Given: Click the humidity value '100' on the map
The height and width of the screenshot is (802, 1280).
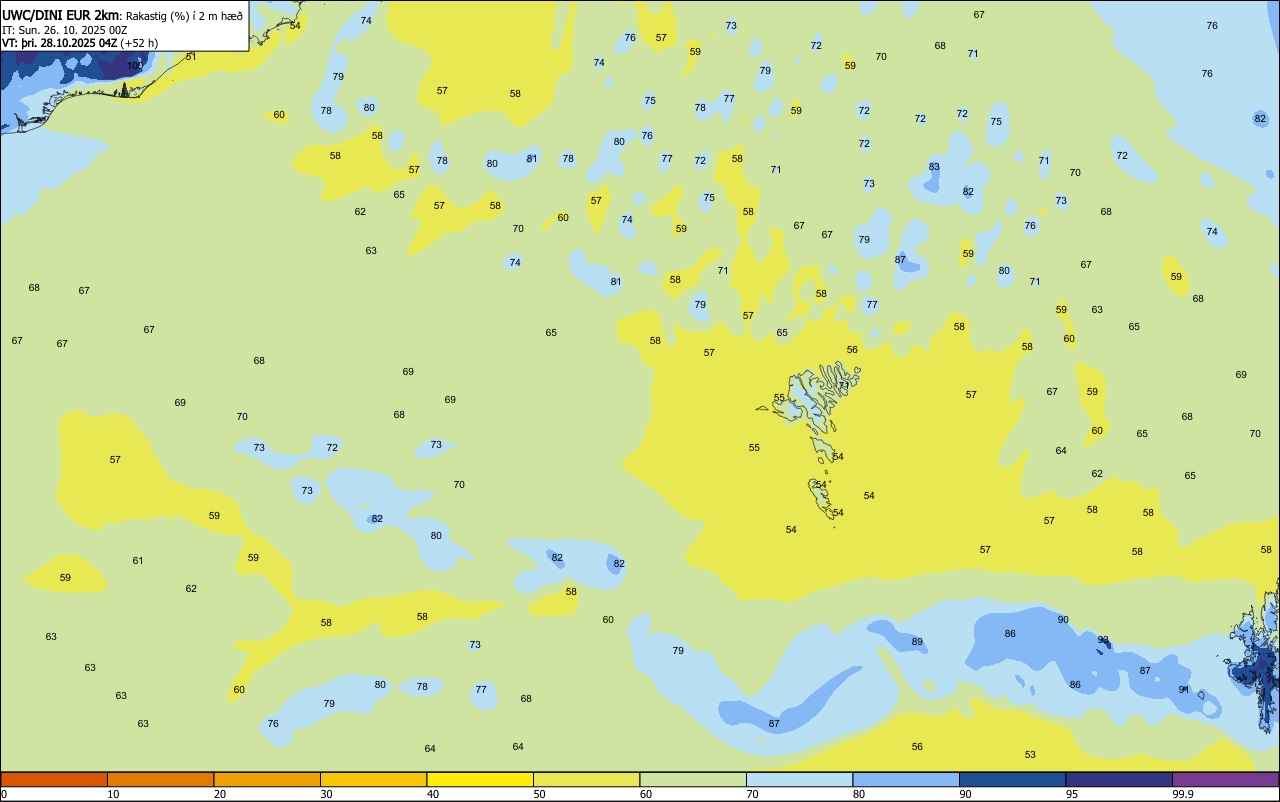Looking at the screenshot, I should tap(135, 65).
